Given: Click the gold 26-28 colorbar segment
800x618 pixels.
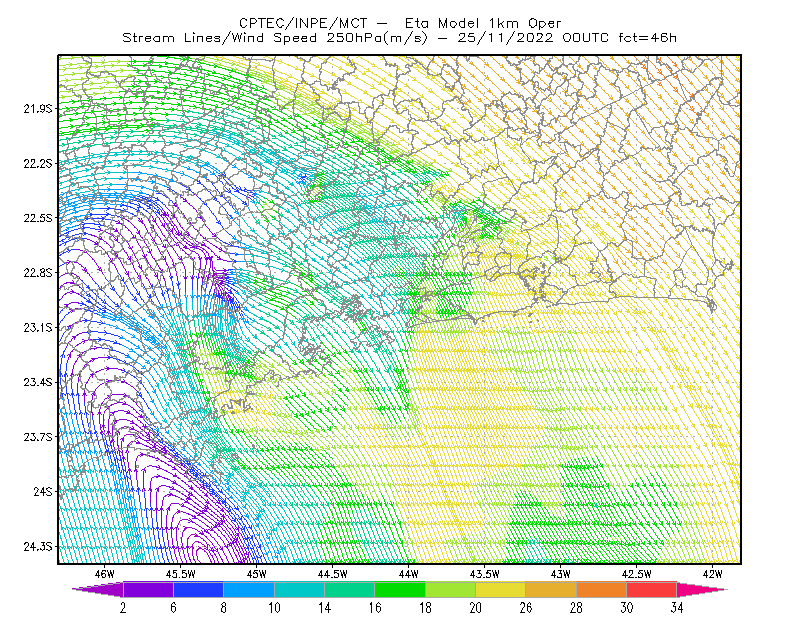Looking at the screenshot, I should tap(551, 589).
